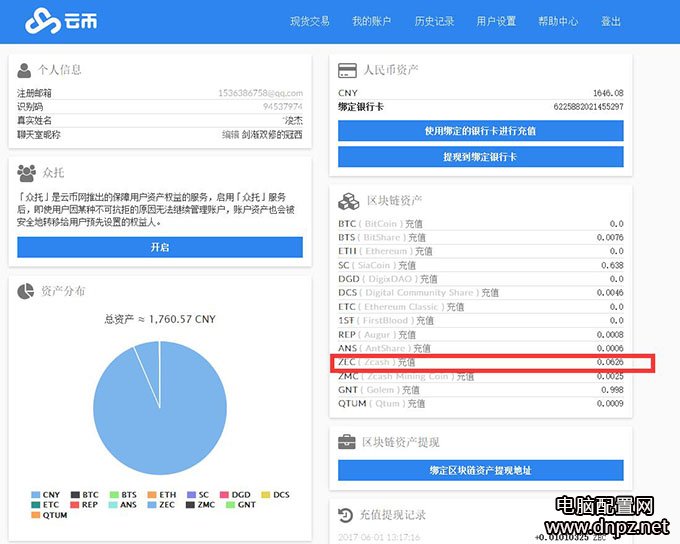The width and height of the screenshot is (680, 544).
Task: Click the GNT balance 0.998
Action: [612, 390]
